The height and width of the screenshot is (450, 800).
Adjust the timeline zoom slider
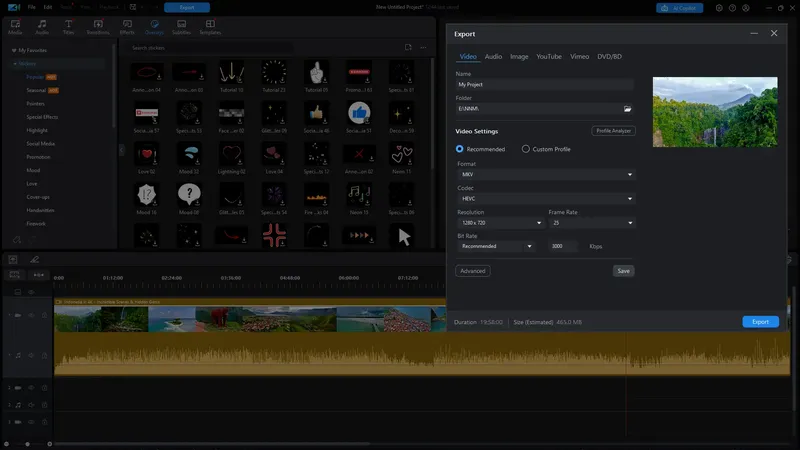(x=28, y=444)
